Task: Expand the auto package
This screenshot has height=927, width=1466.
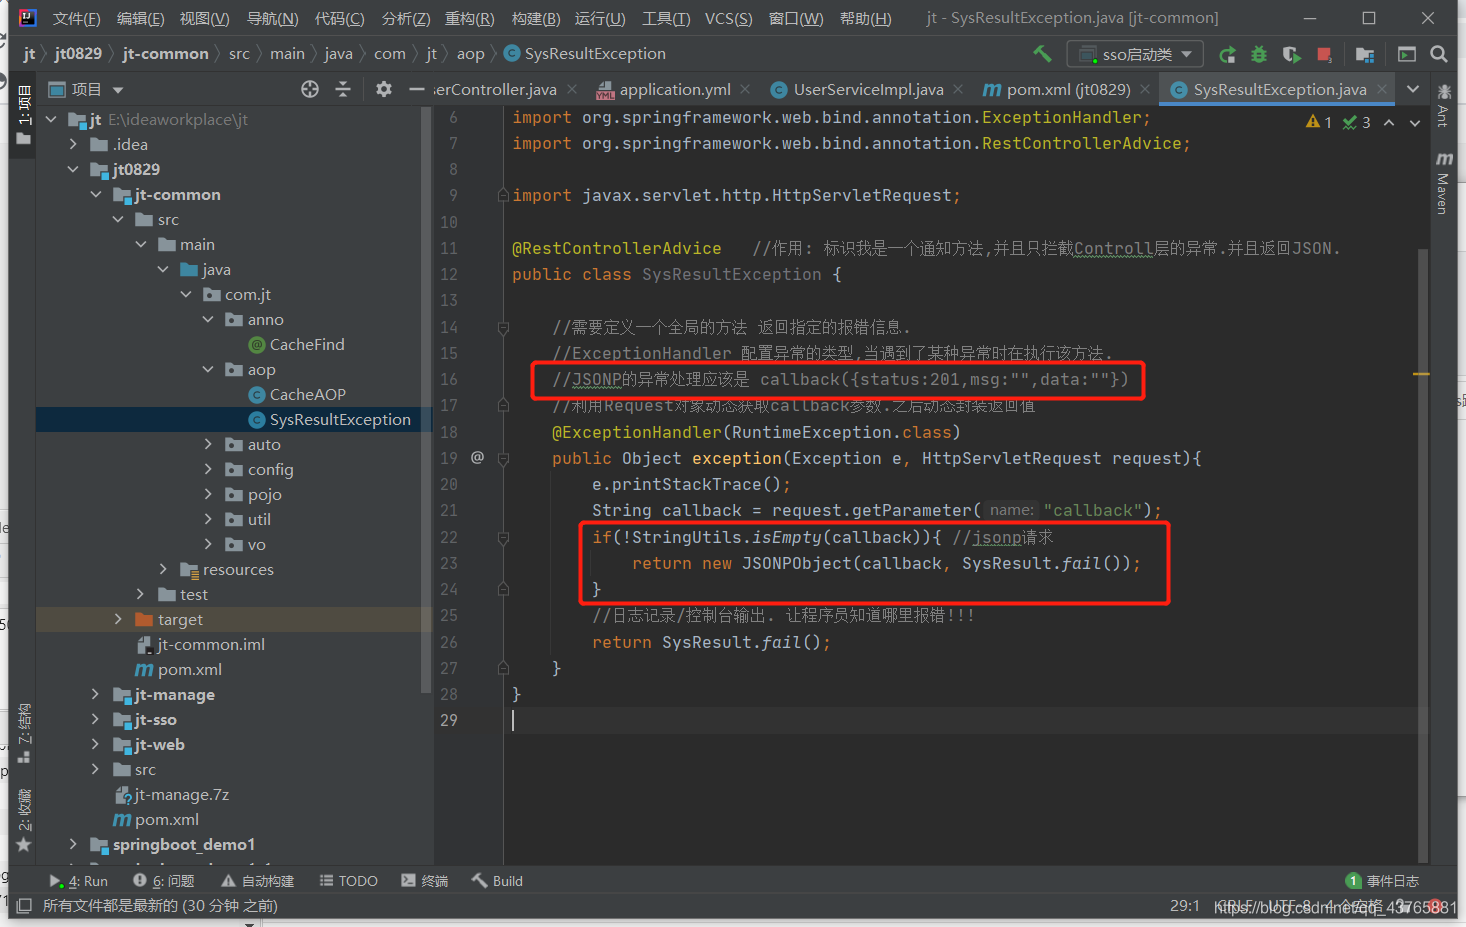Action: pos(208,444)
